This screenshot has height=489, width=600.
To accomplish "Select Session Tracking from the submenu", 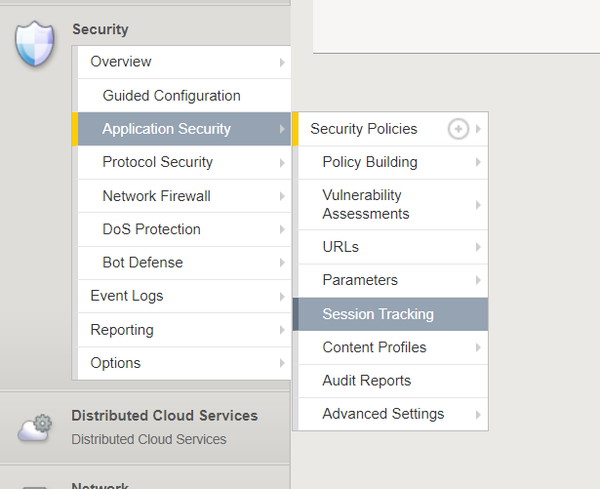I will pos(378,314).
